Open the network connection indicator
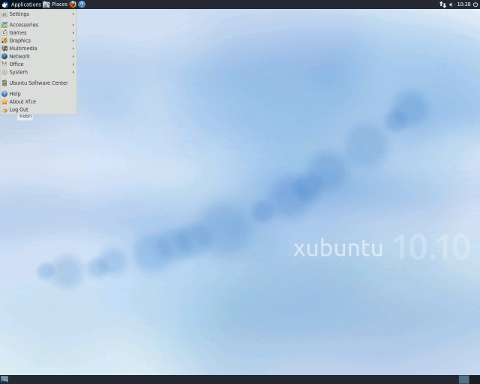480x384 pixels. tap(442, 4)
